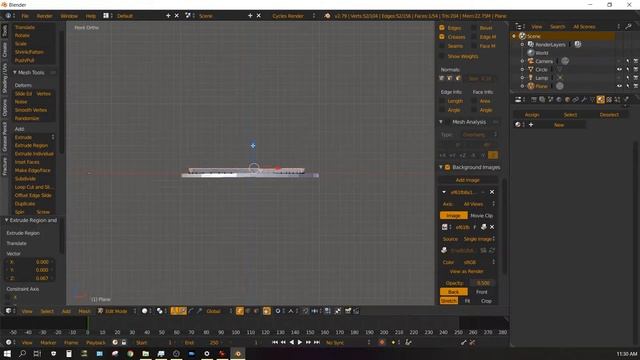Select the RenderLayers icon in outliner
Viewport: 640px width, 360px height.
(x=531, y=44)
